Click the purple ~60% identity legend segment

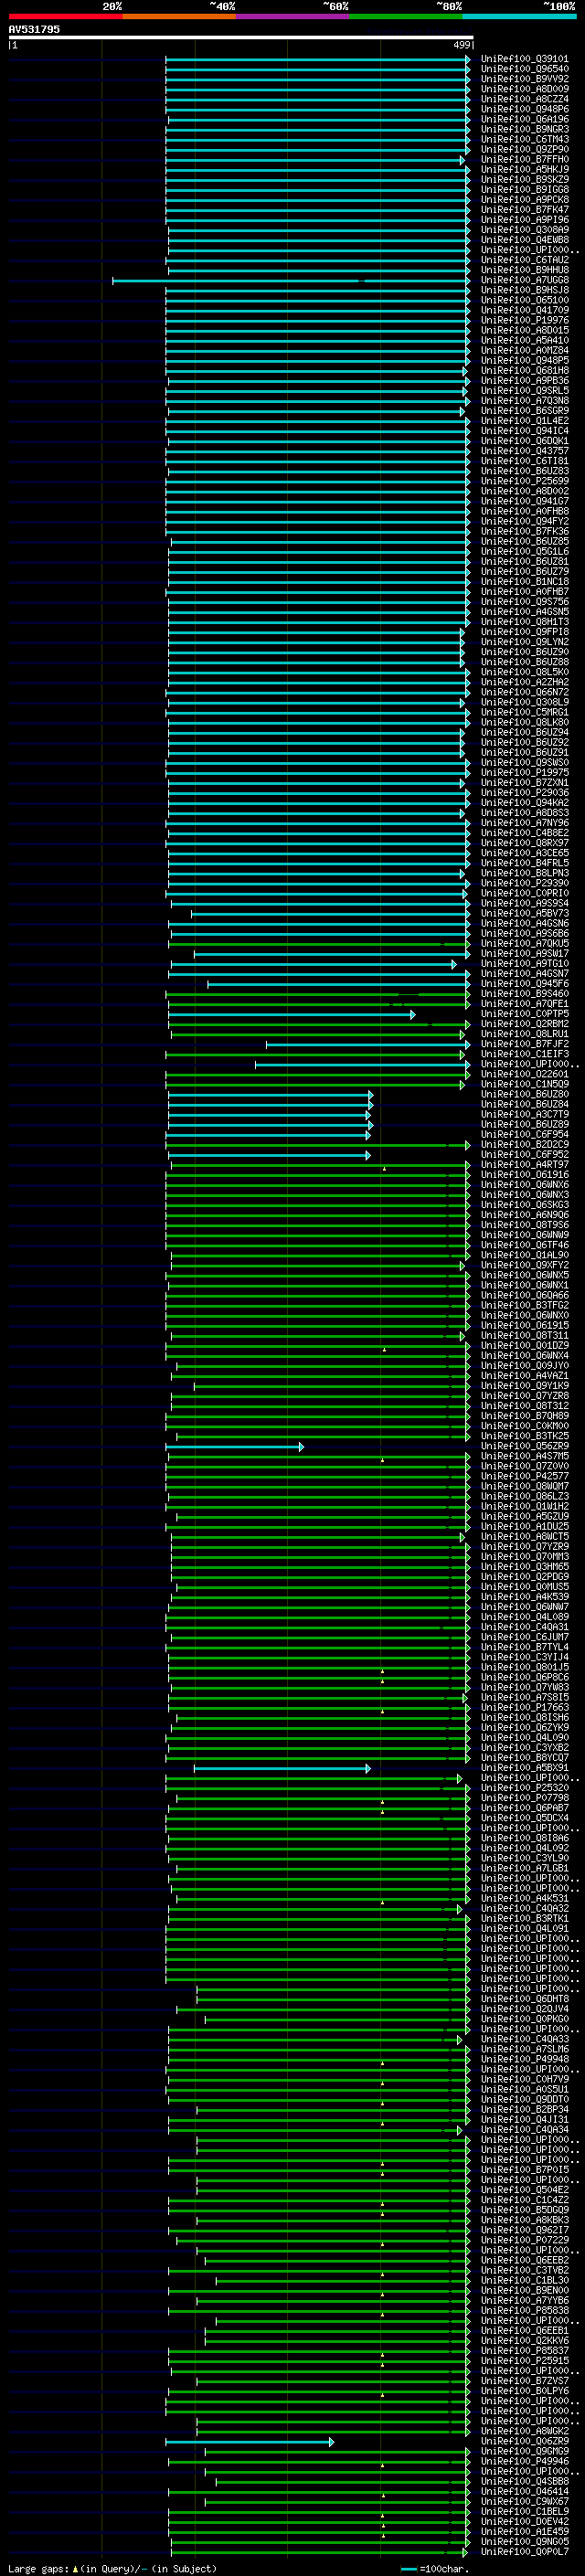click(x=293, y=16)
